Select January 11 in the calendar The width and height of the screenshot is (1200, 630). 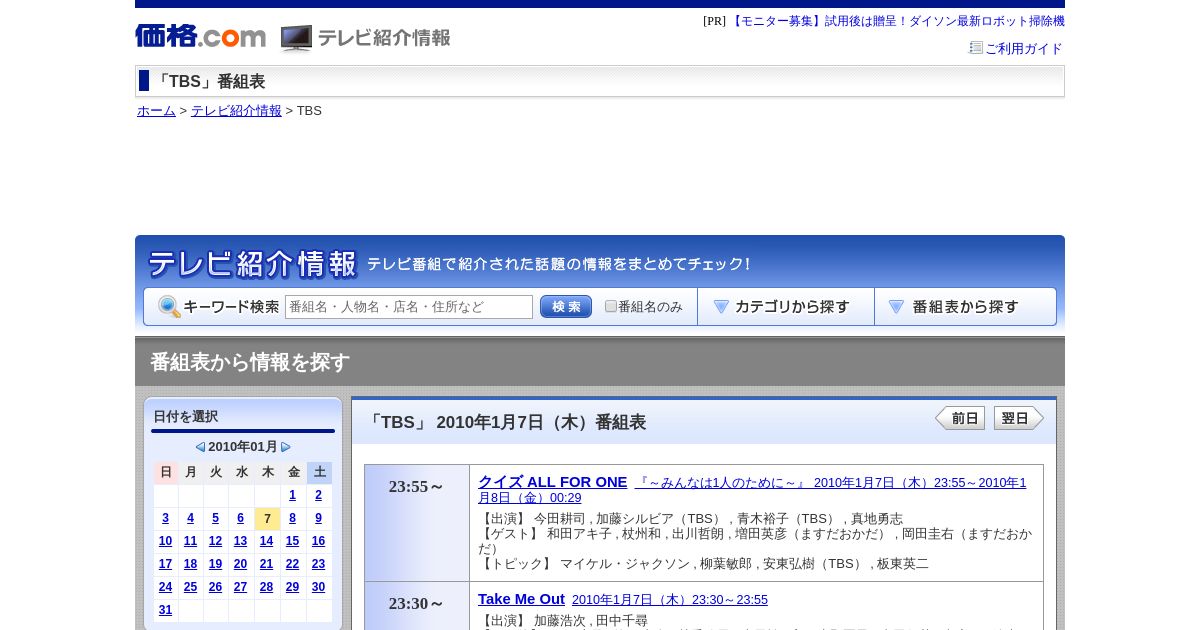pos(191,541)
